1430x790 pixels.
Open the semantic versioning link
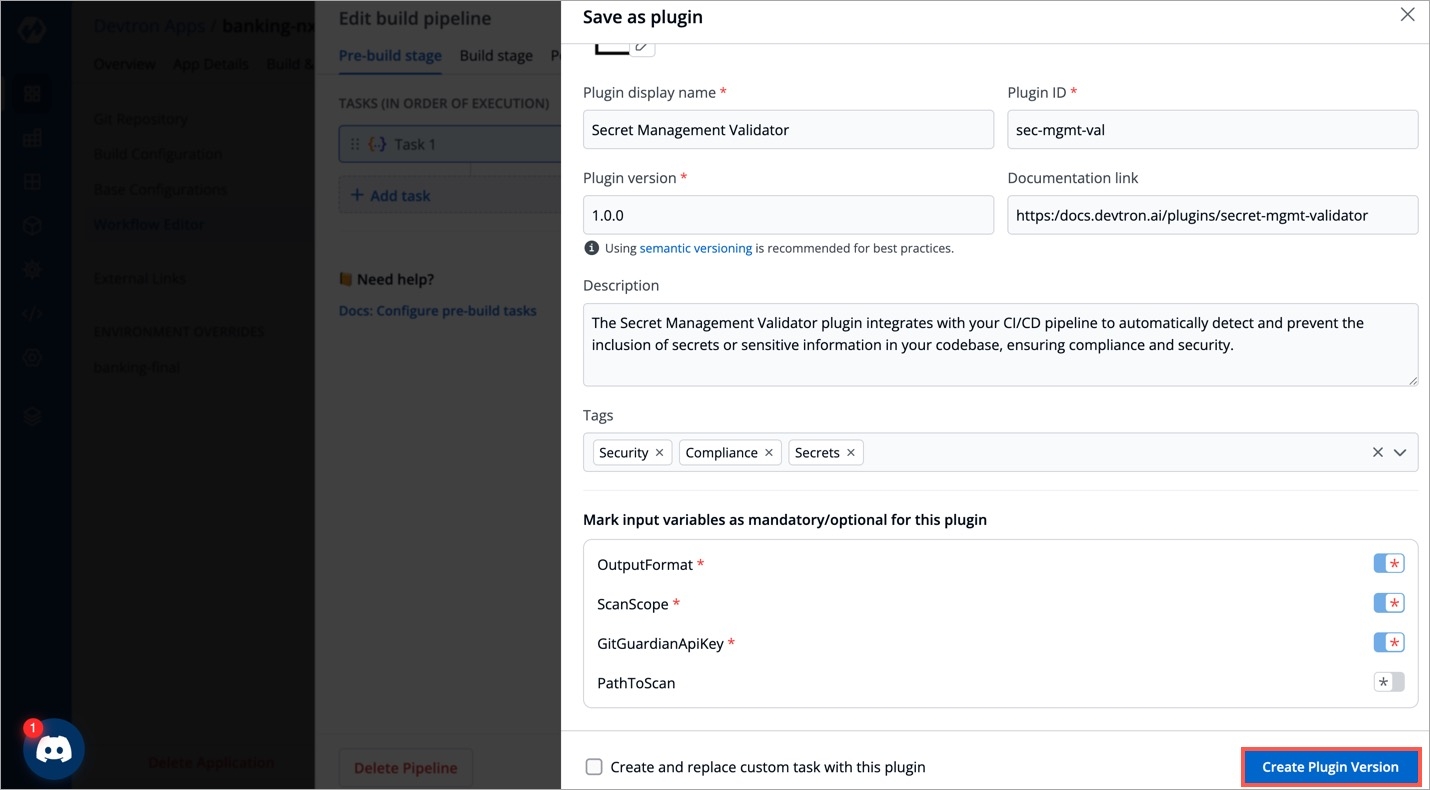click(695, 248)
